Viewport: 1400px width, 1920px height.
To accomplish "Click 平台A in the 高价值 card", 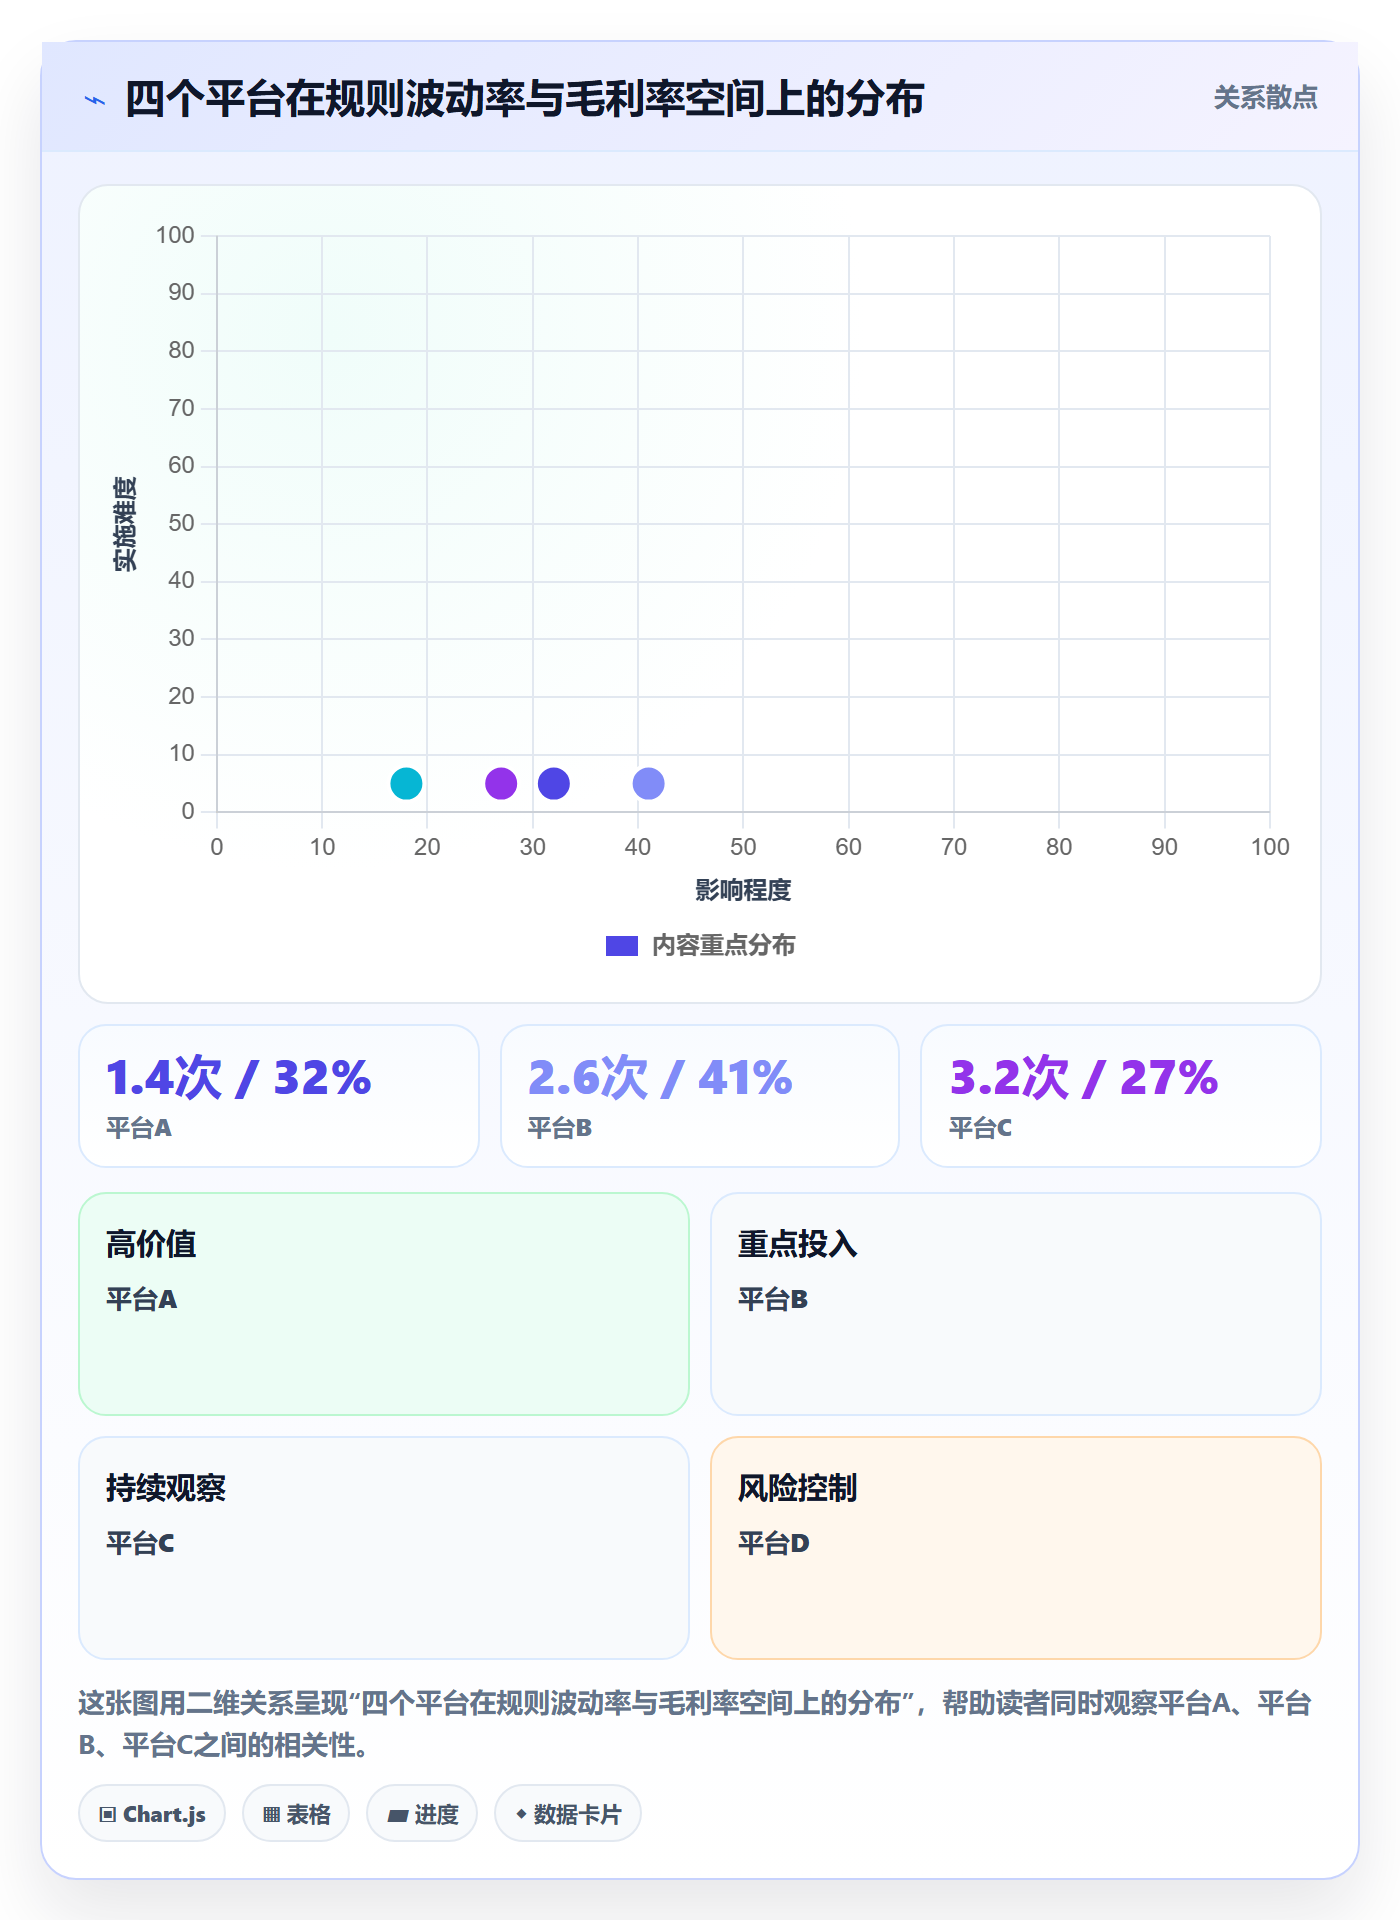I will point(142,1299).
